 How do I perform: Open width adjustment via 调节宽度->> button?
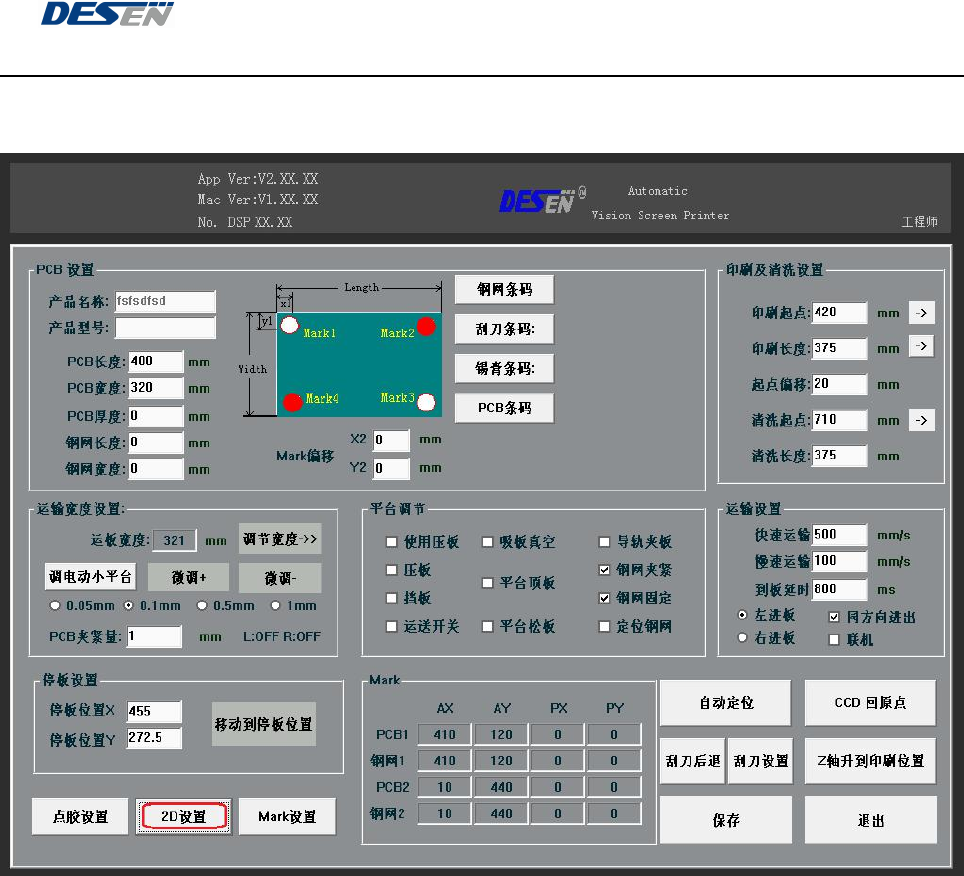point(280,540)
